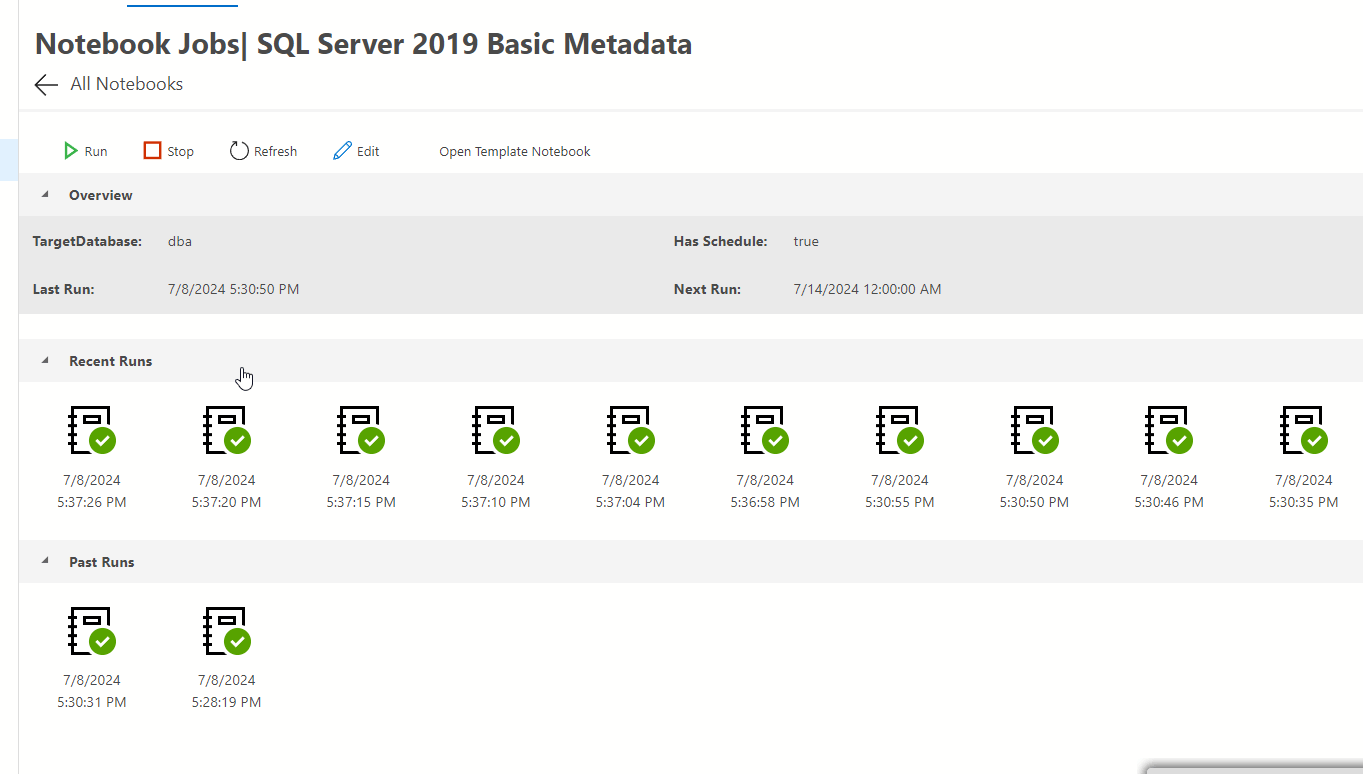Open the run at 5:37:04 PM
The image size is (1363, 774).
coord(631,431)
